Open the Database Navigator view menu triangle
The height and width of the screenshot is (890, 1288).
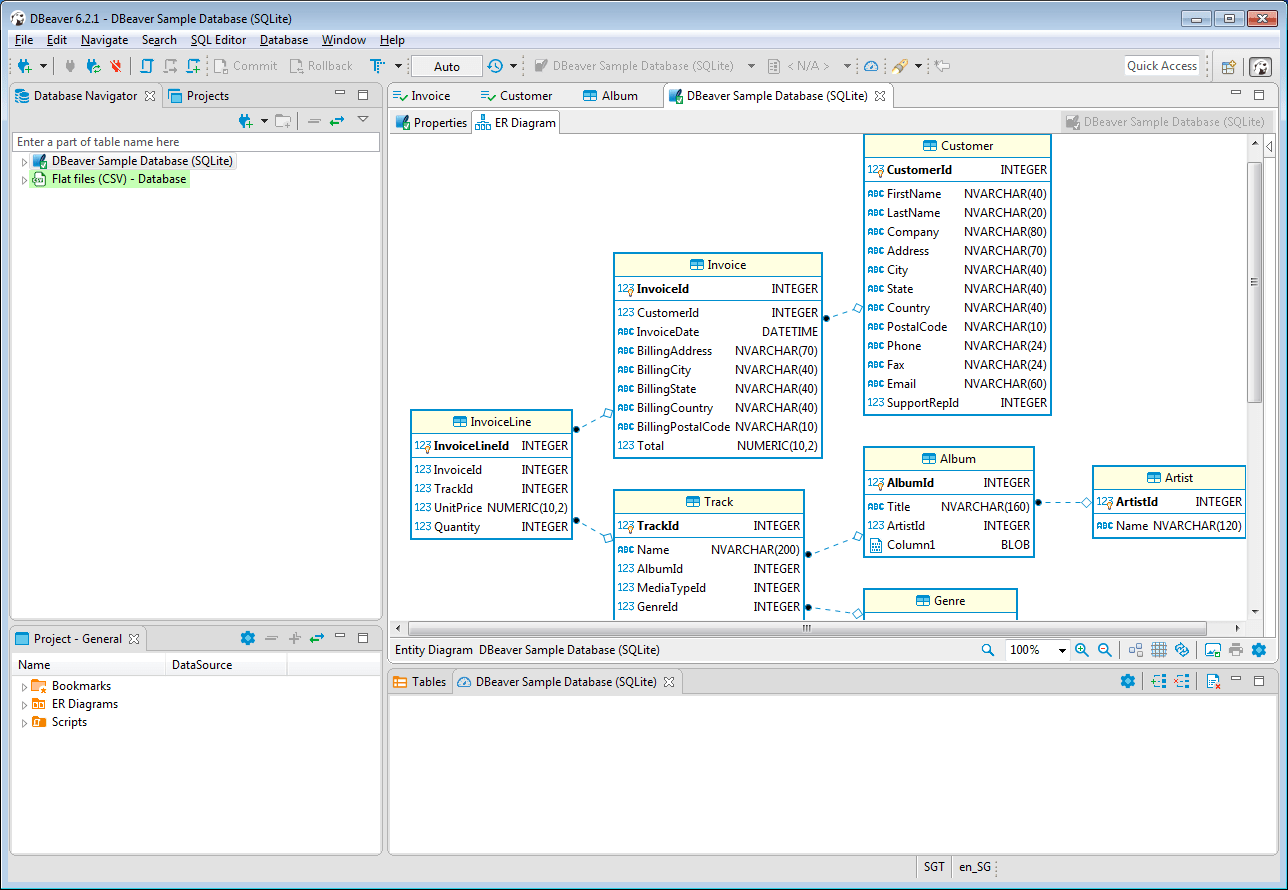363,120
